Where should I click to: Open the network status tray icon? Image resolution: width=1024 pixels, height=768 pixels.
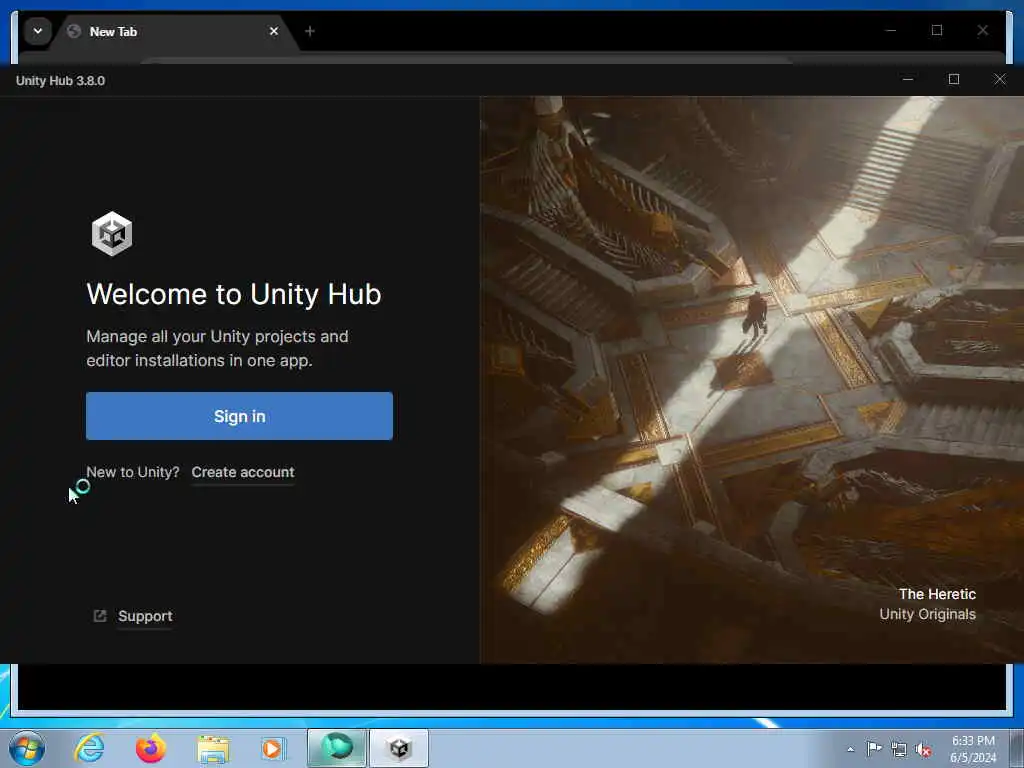click(899, 750)
